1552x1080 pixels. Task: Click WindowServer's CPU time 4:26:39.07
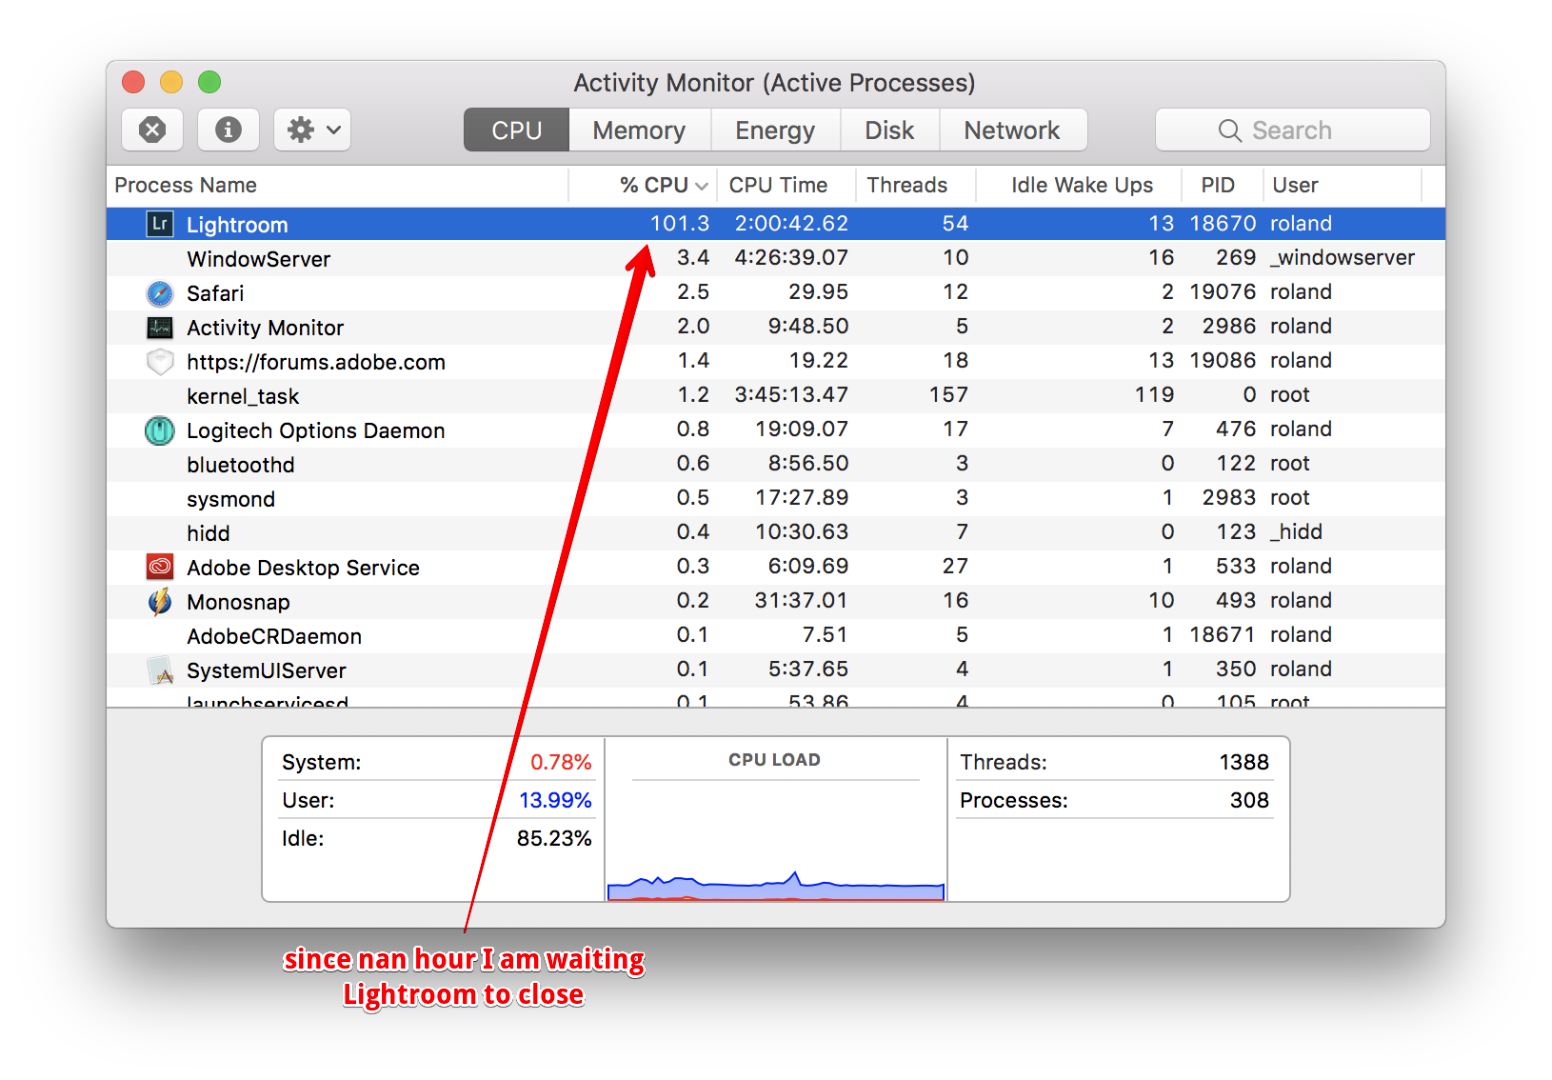791,258
